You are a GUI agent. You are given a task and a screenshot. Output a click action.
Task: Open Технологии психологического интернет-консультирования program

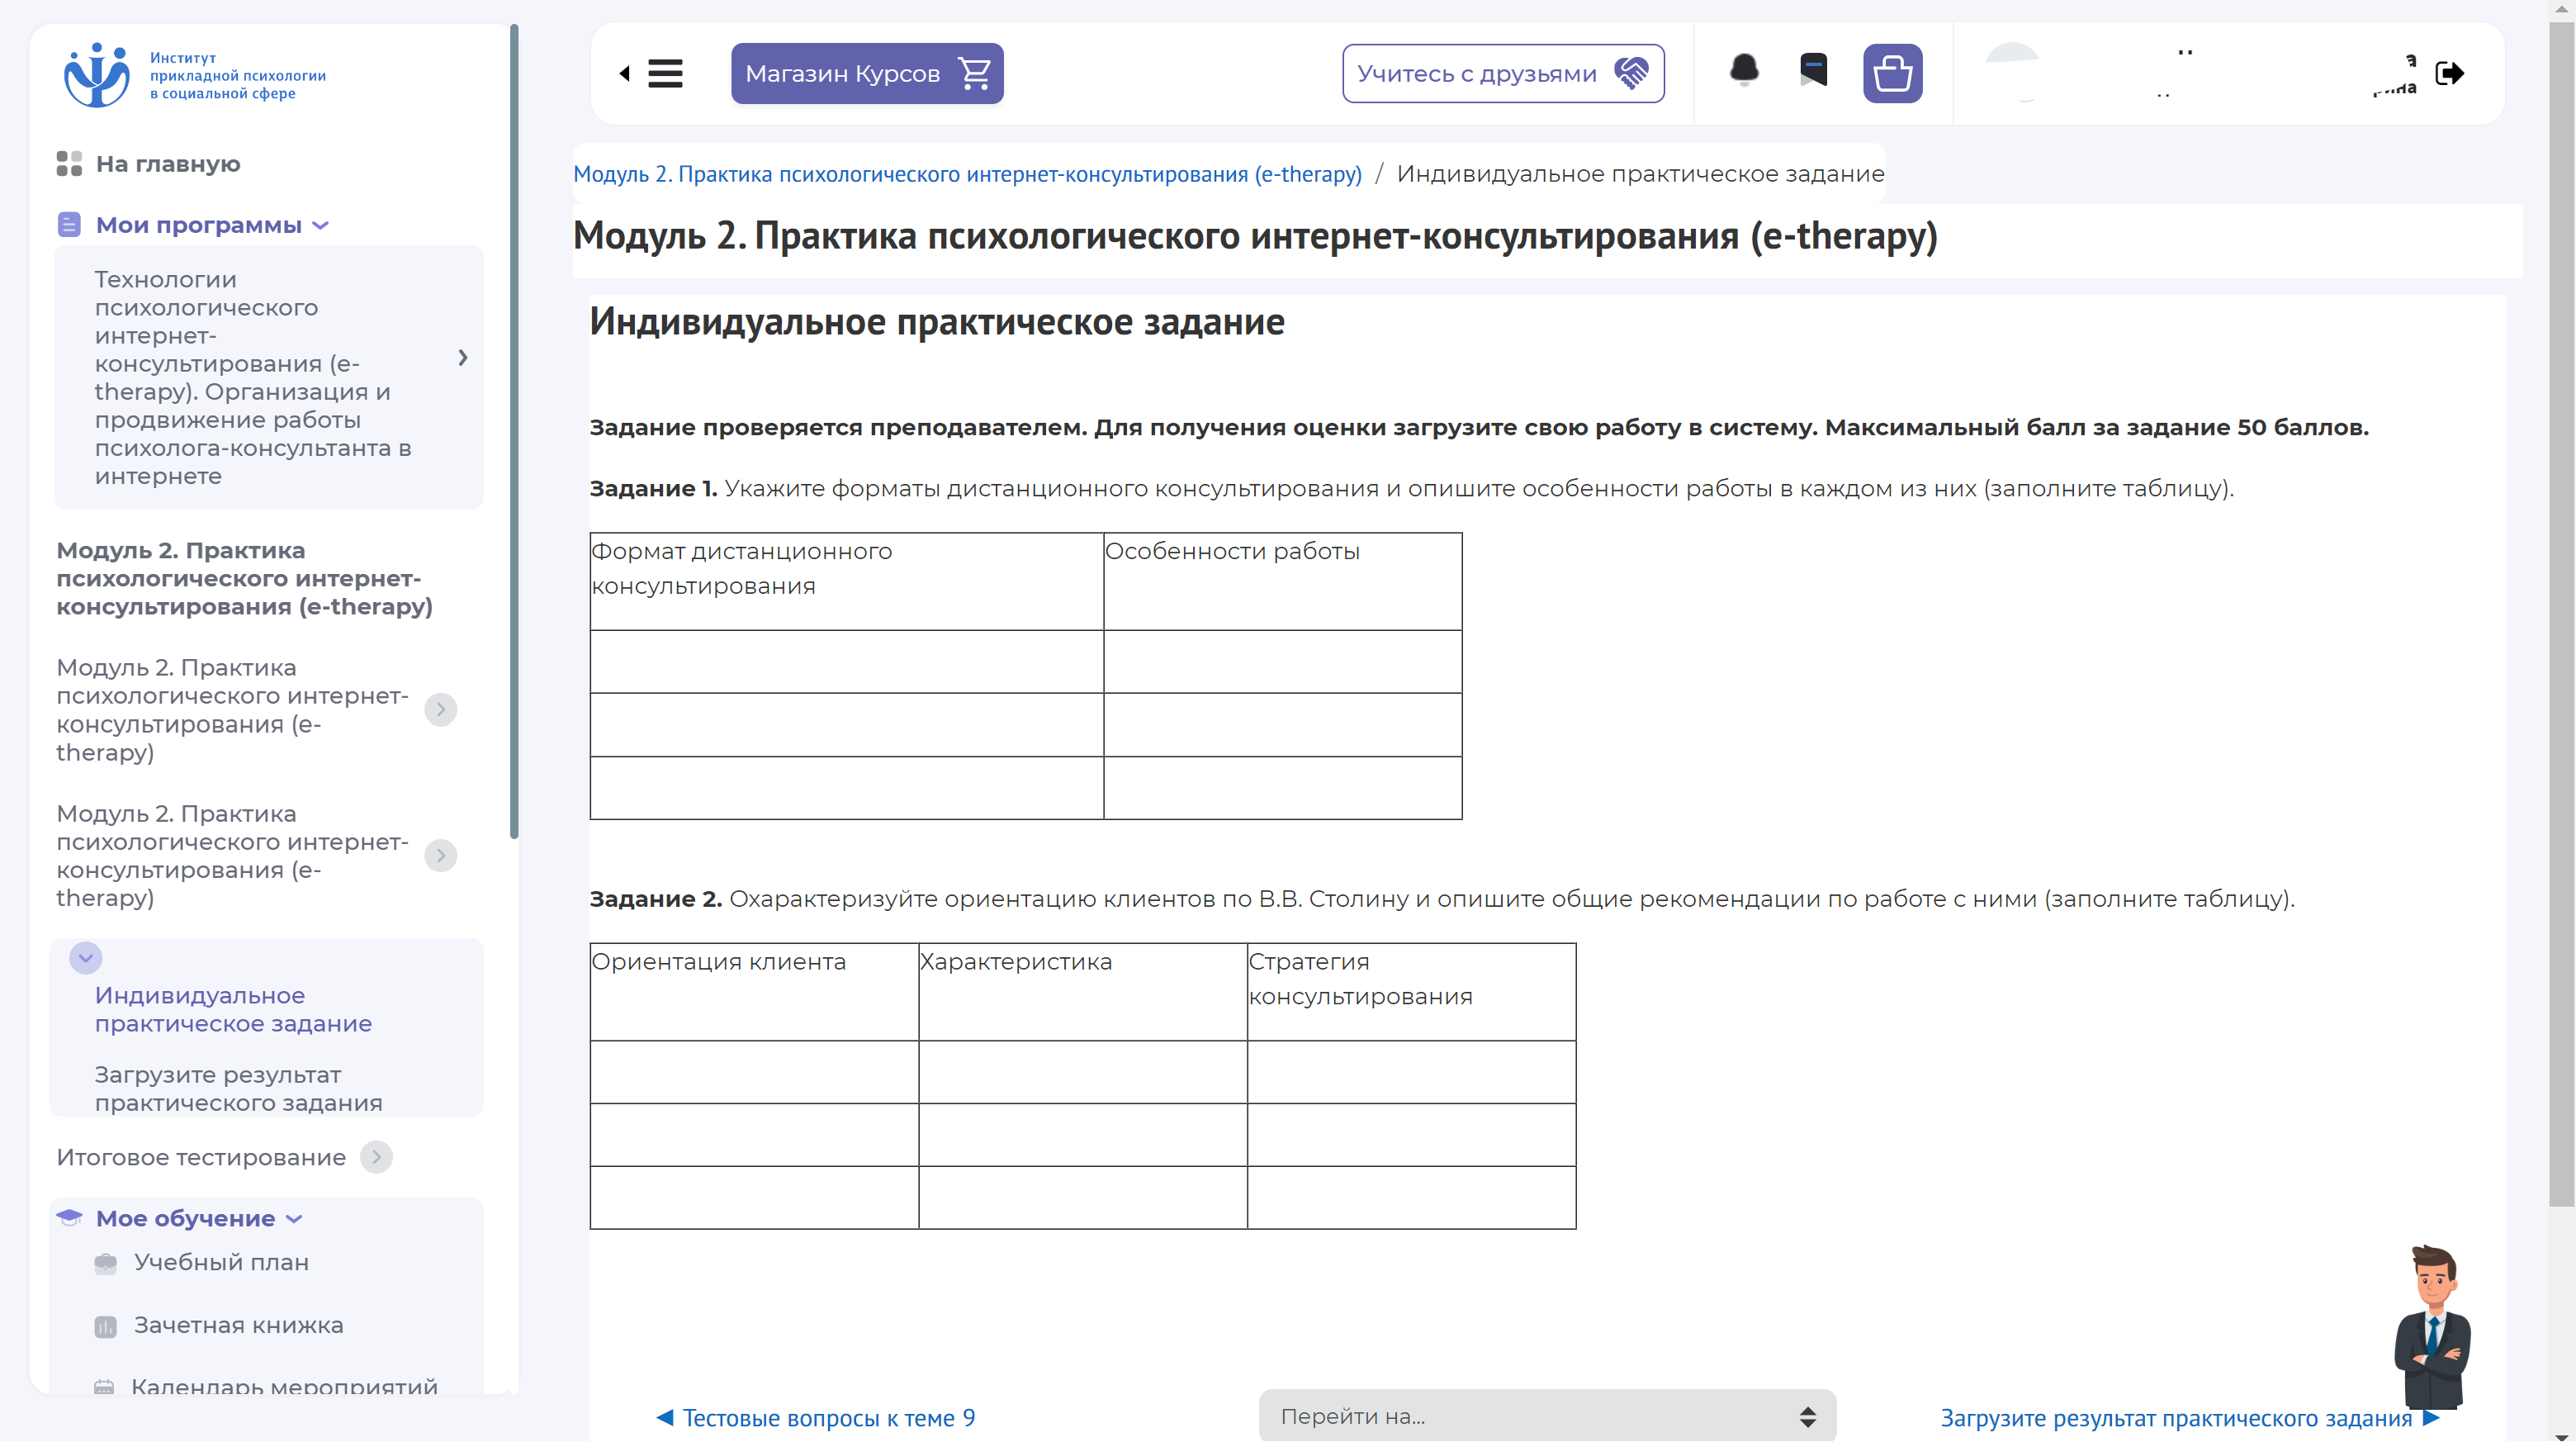coord(253,378)
